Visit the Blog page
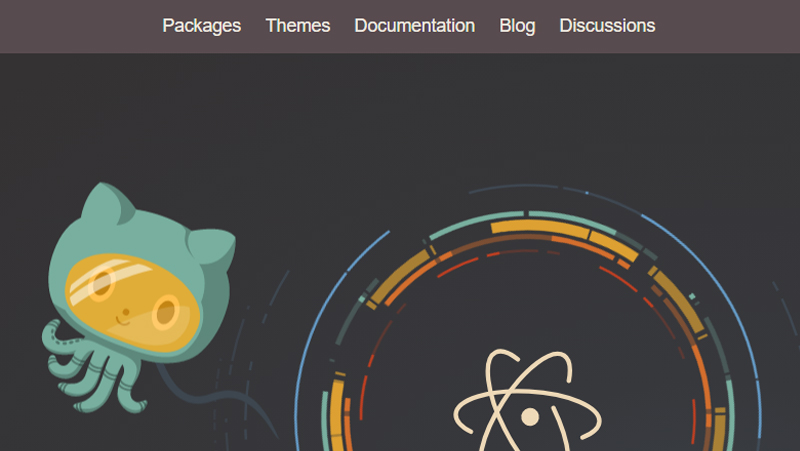Screen dimensions: 800x451 coord(517,26)
